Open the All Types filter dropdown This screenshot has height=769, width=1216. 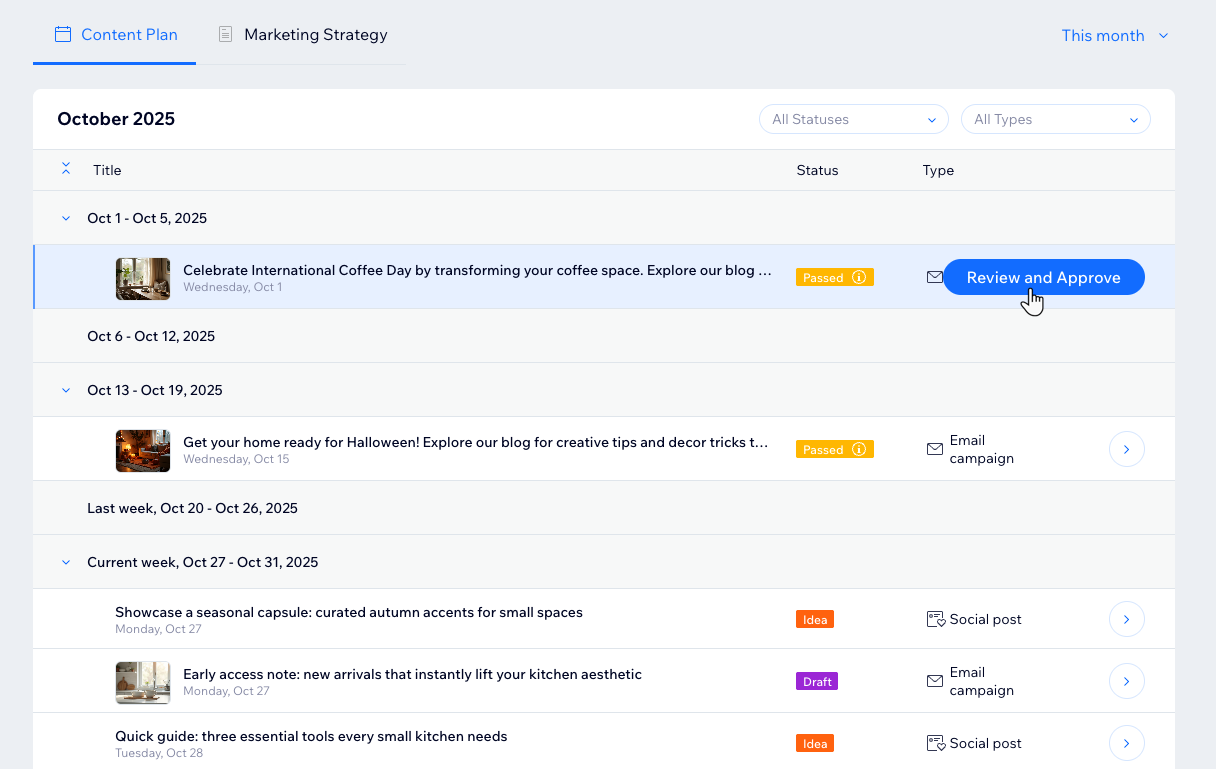click(x=1055, y=120)
